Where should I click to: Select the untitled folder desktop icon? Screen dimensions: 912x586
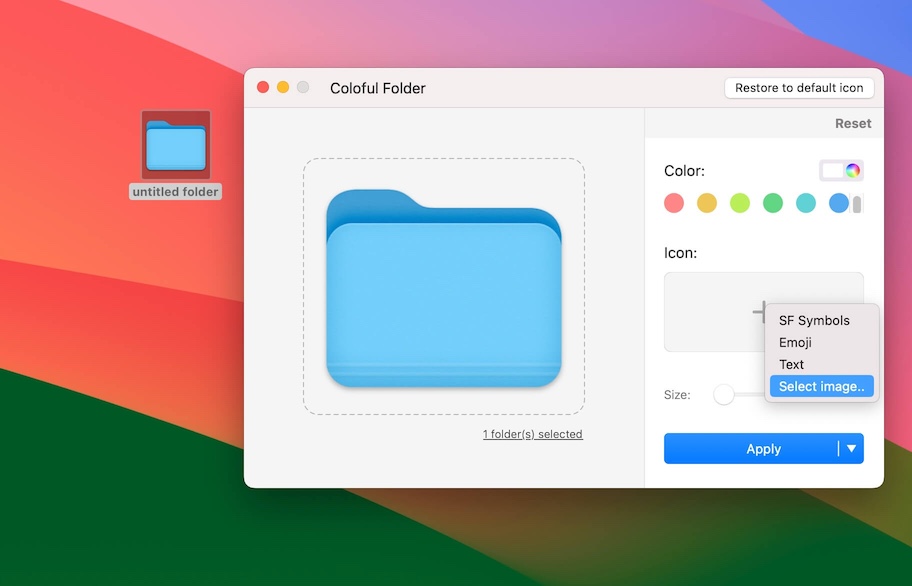tap(176, 145)
